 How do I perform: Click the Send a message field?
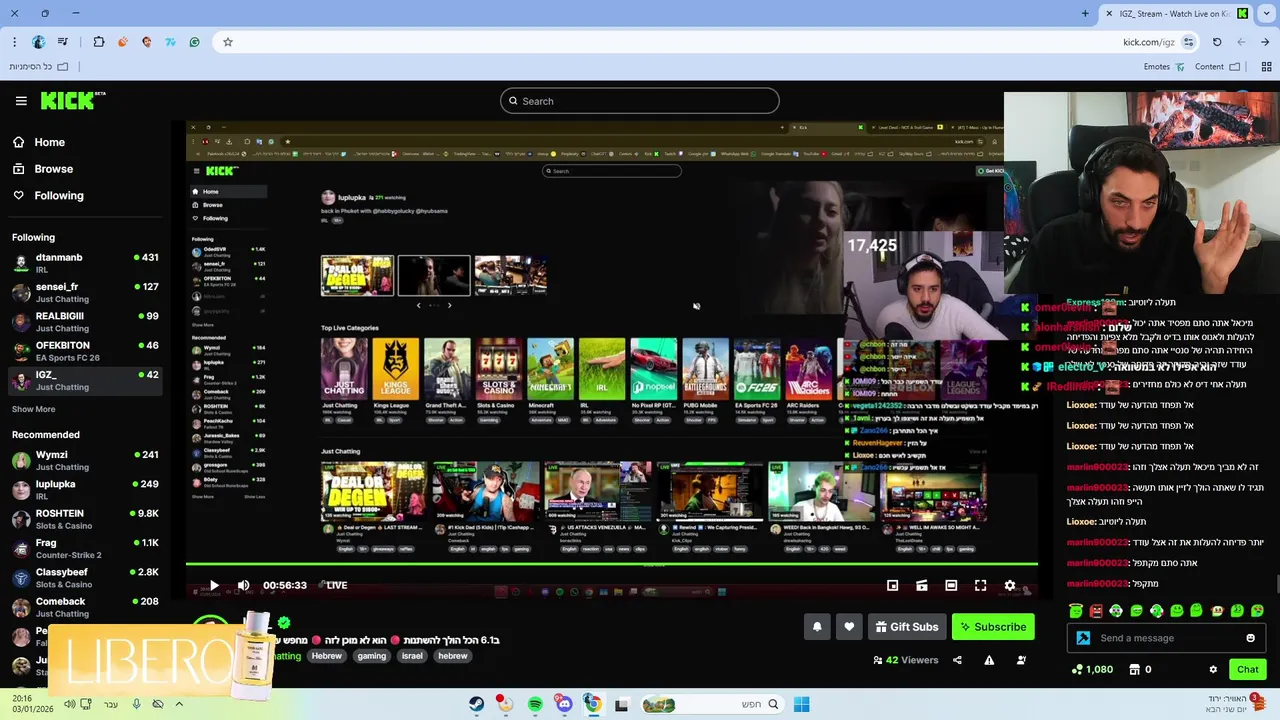1165,638
